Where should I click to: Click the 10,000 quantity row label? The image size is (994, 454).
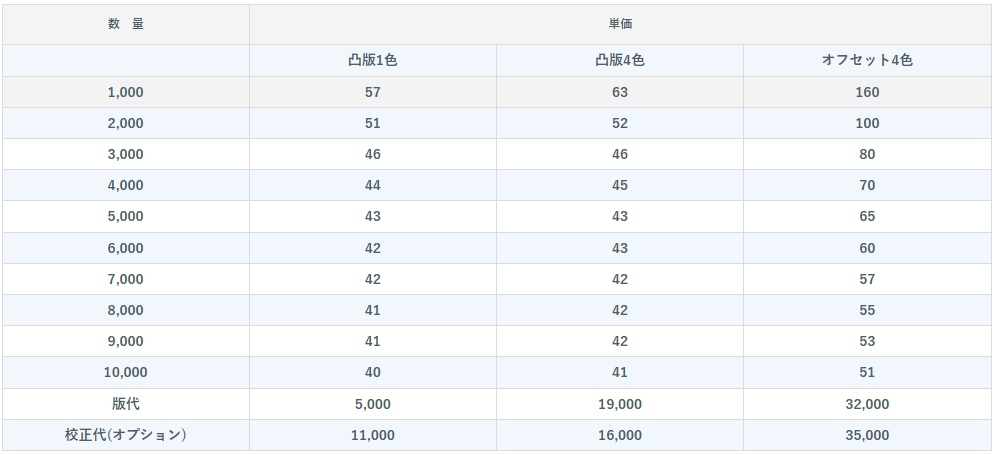point(126,372)
